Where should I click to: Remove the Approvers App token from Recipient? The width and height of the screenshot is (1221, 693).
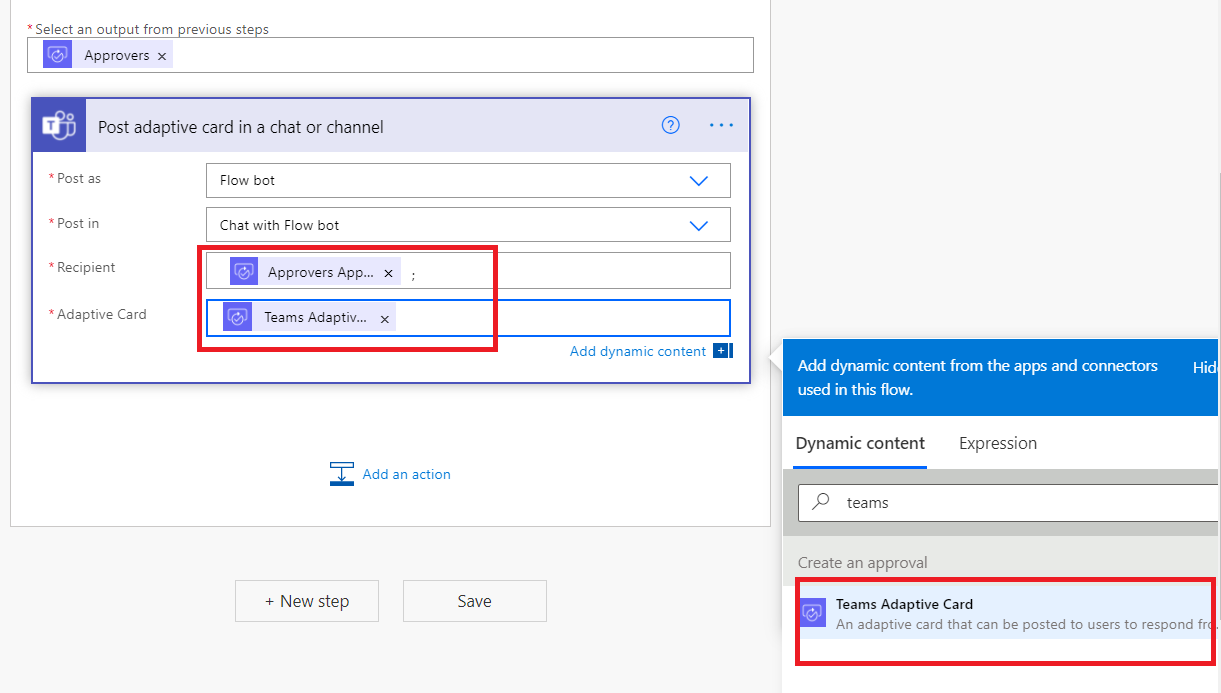point(389,273)
